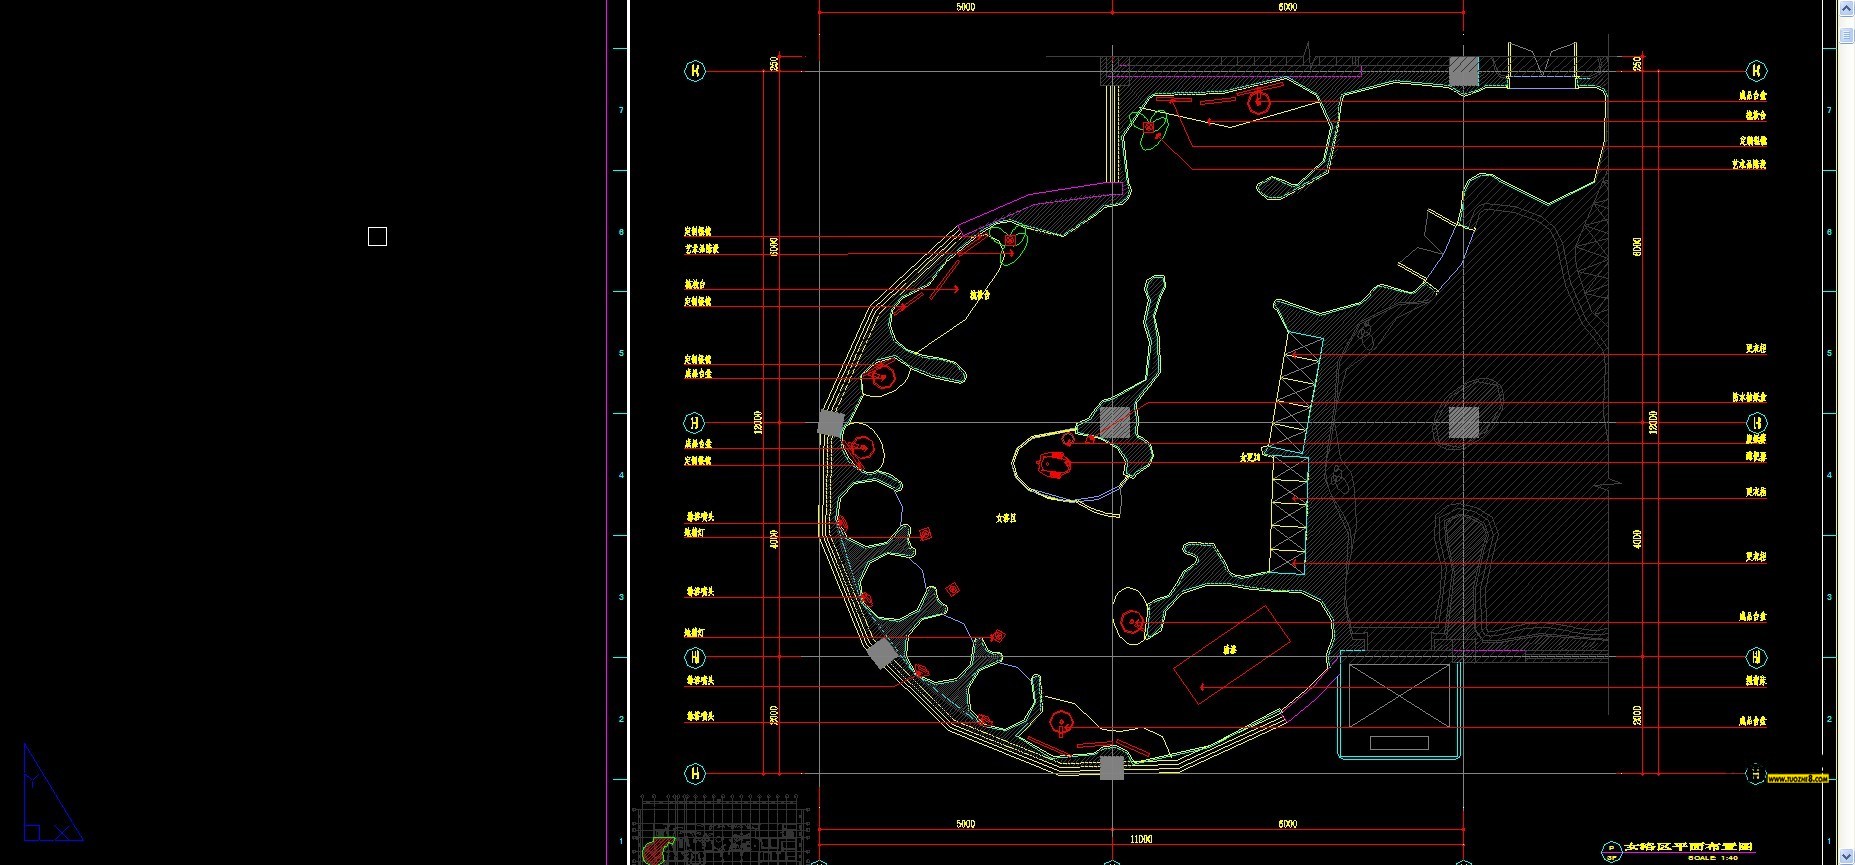
Task: Click the bottom-left grid axis bubble
Action: click(695, 773)
